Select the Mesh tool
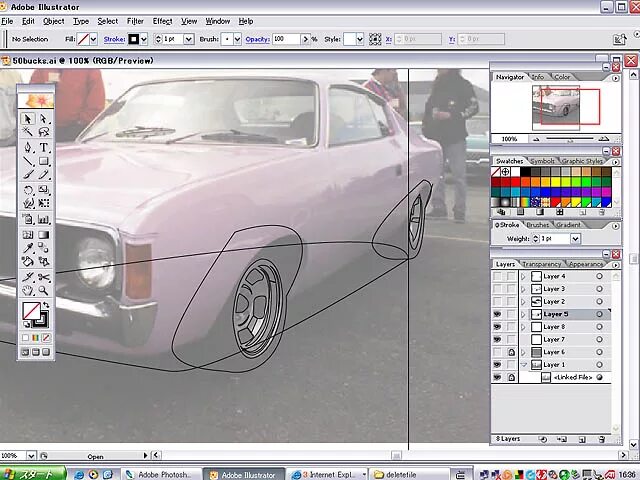The image size is (640, 480). pos(28,235)
